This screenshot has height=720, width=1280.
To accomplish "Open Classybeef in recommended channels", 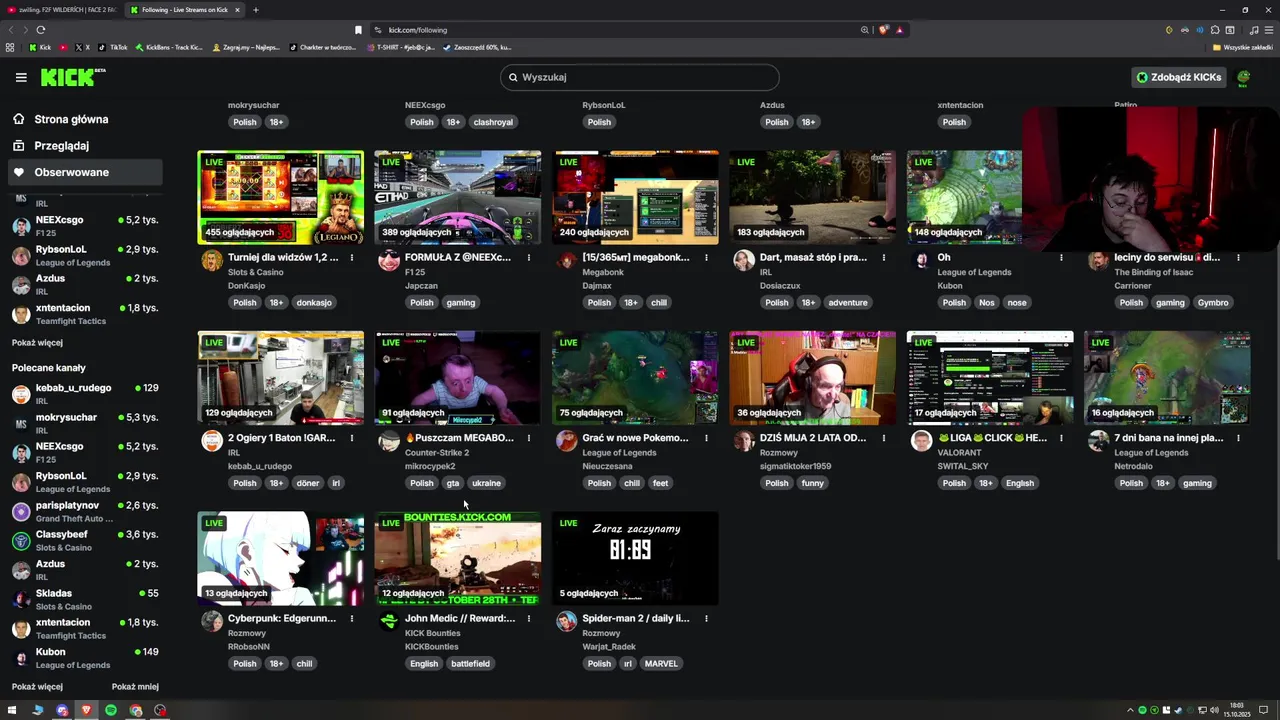I will [85, 541].
